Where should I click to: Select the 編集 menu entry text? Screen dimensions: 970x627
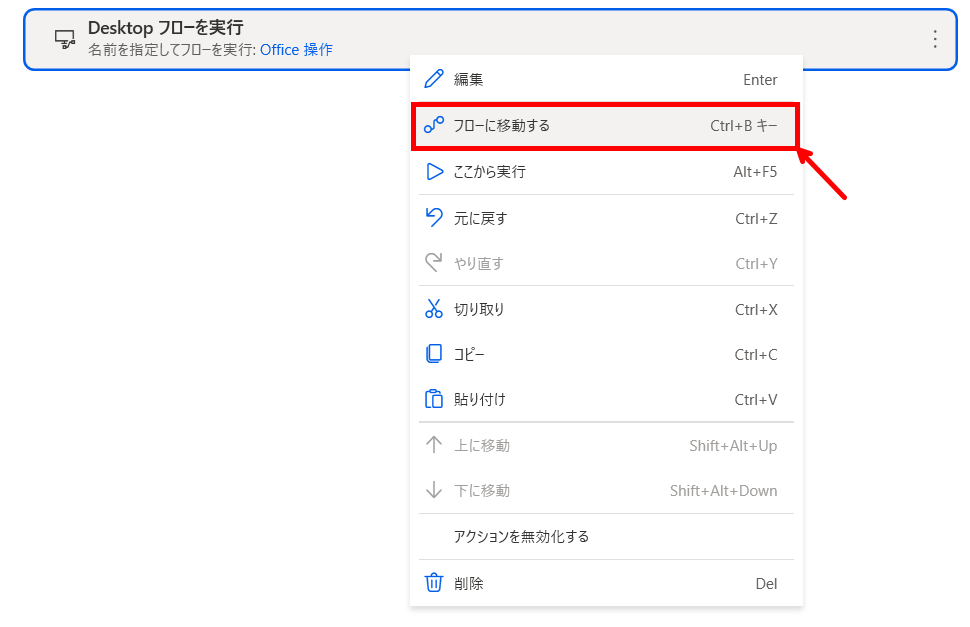[x=468, y=80]
